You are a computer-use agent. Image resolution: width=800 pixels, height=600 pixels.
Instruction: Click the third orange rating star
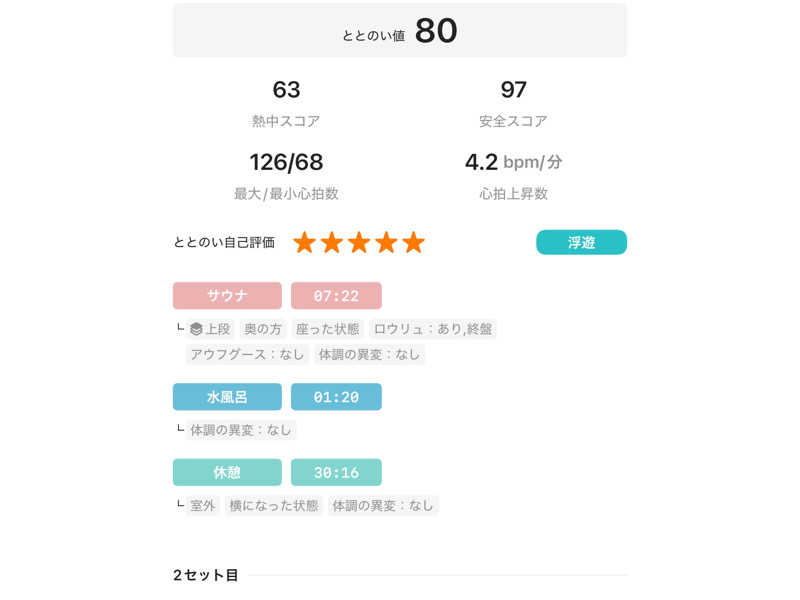point(359,243)
